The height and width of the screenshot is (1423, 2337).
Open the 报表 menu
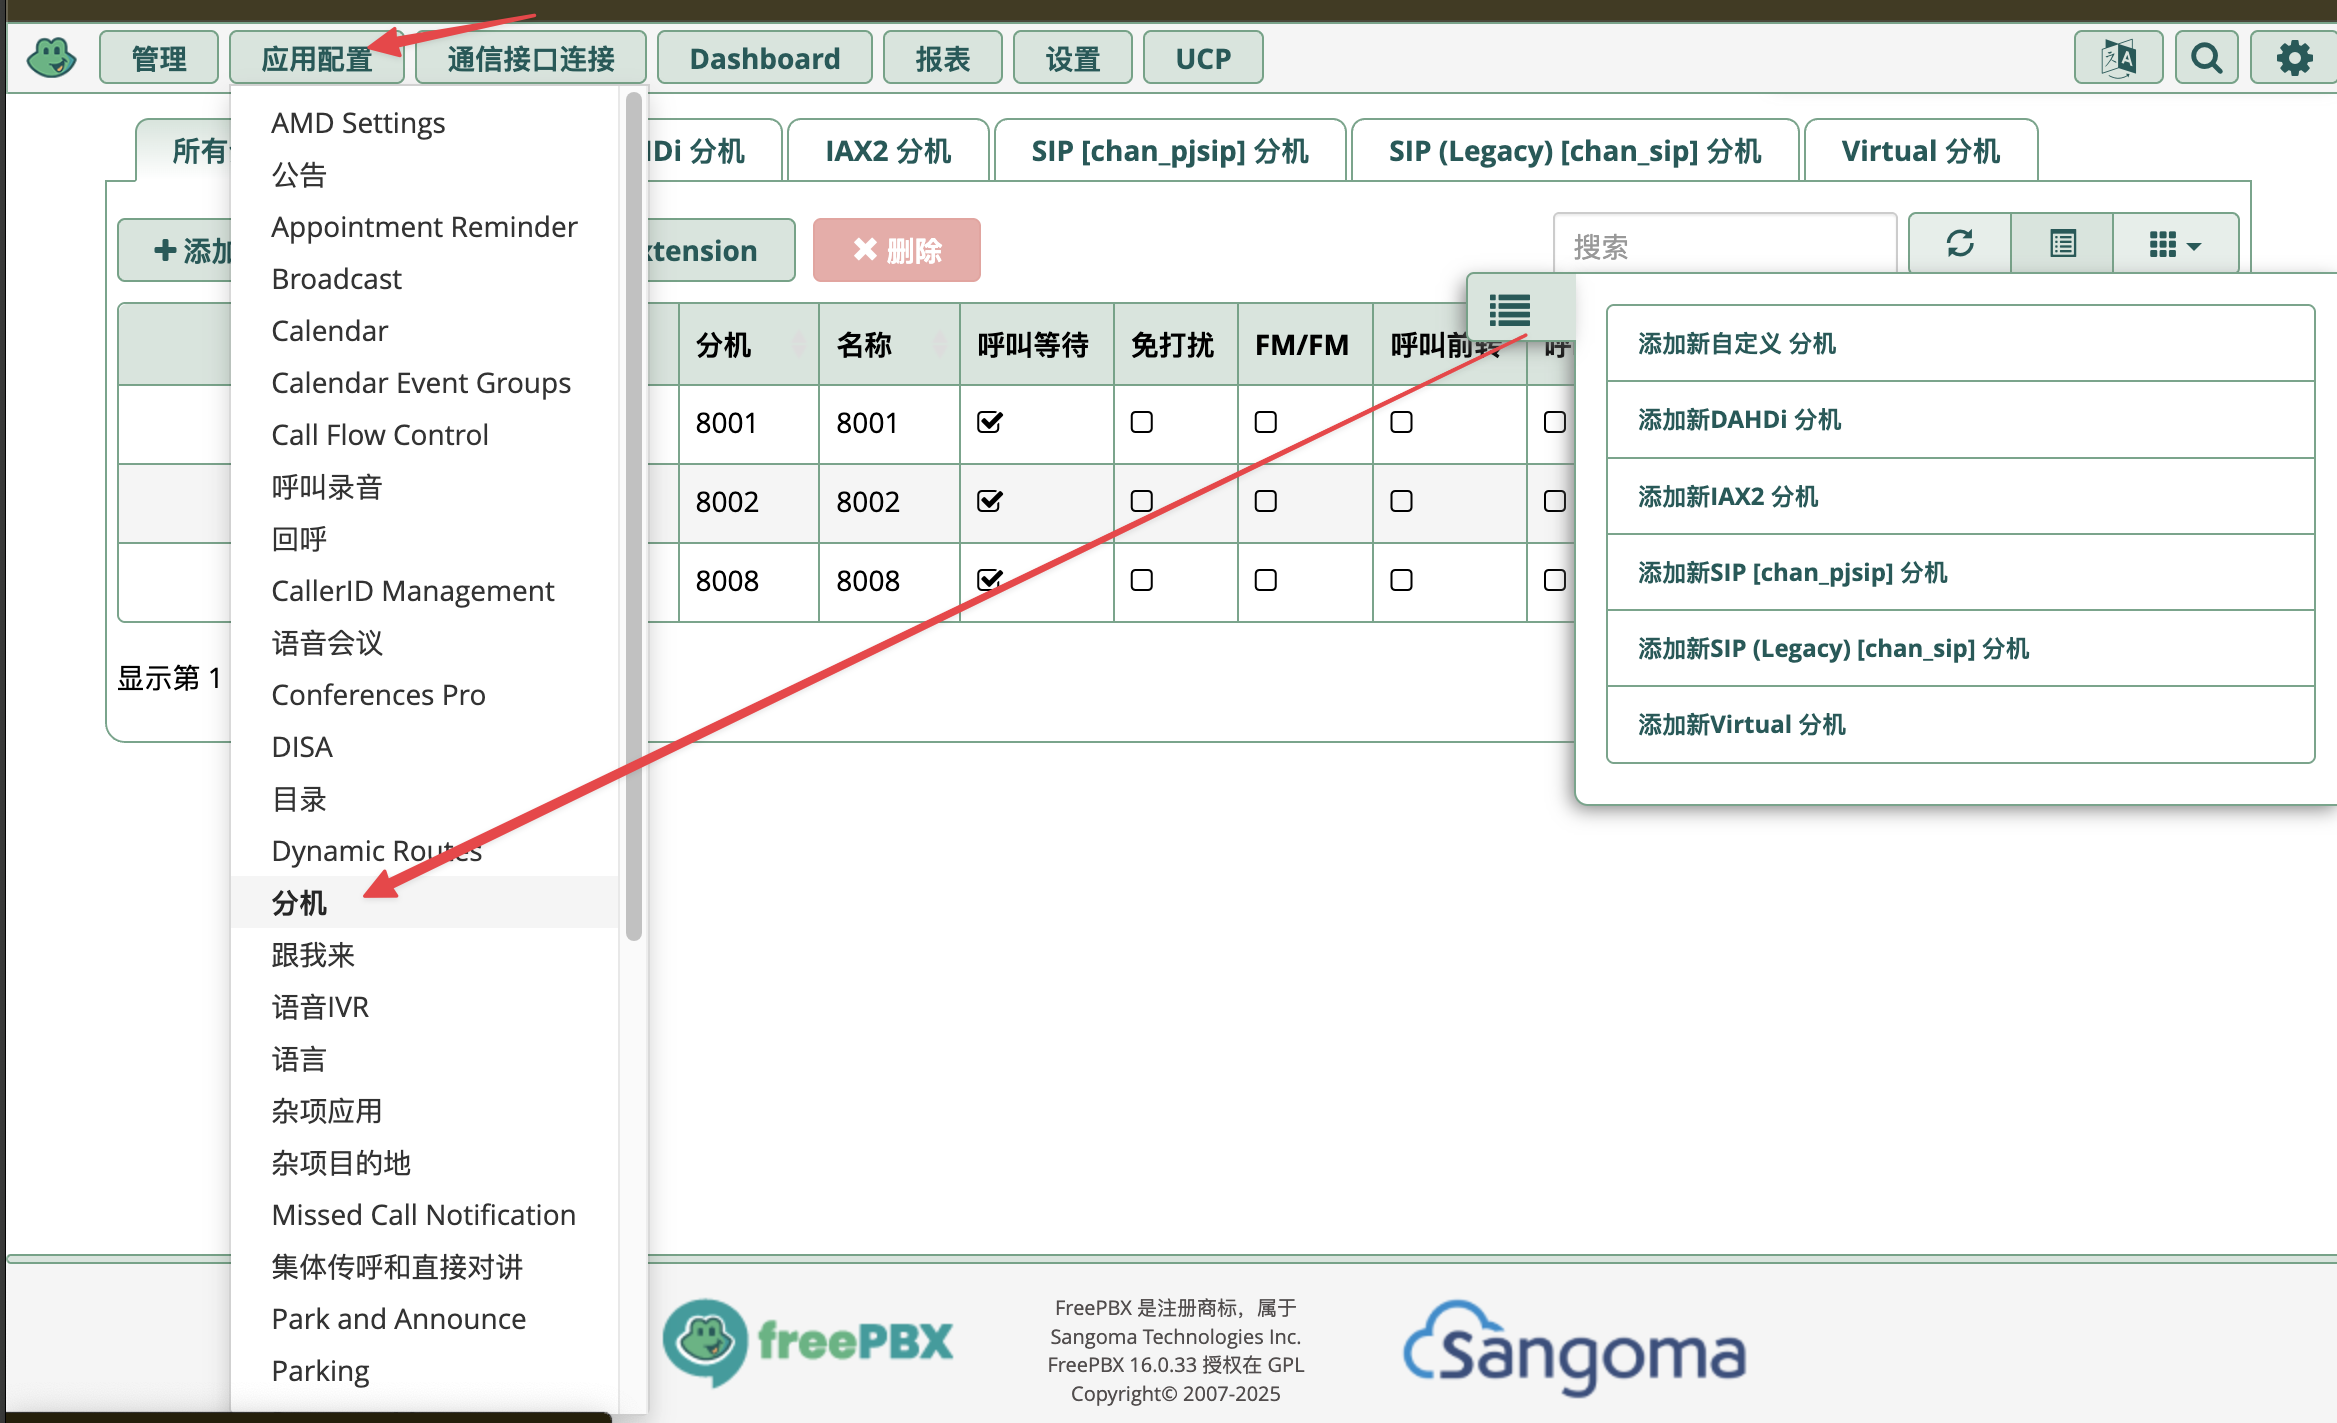(x=943, y=58)
